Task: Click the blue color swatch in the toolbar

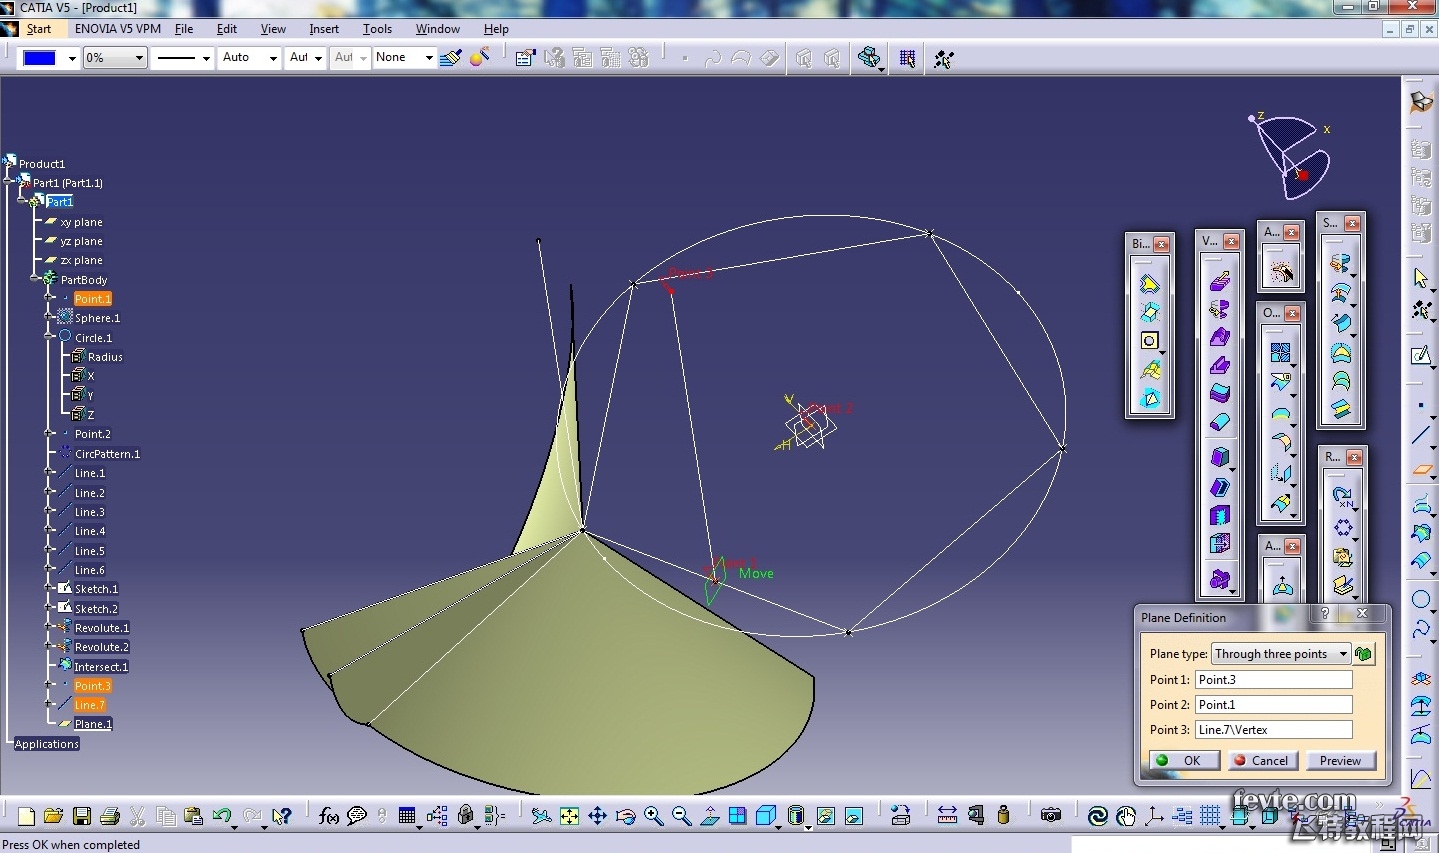Action: 40,58
